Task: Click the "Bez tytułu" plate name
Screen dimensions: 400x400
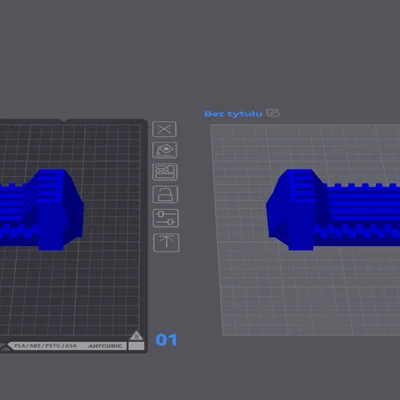Action: click(233, 114)
